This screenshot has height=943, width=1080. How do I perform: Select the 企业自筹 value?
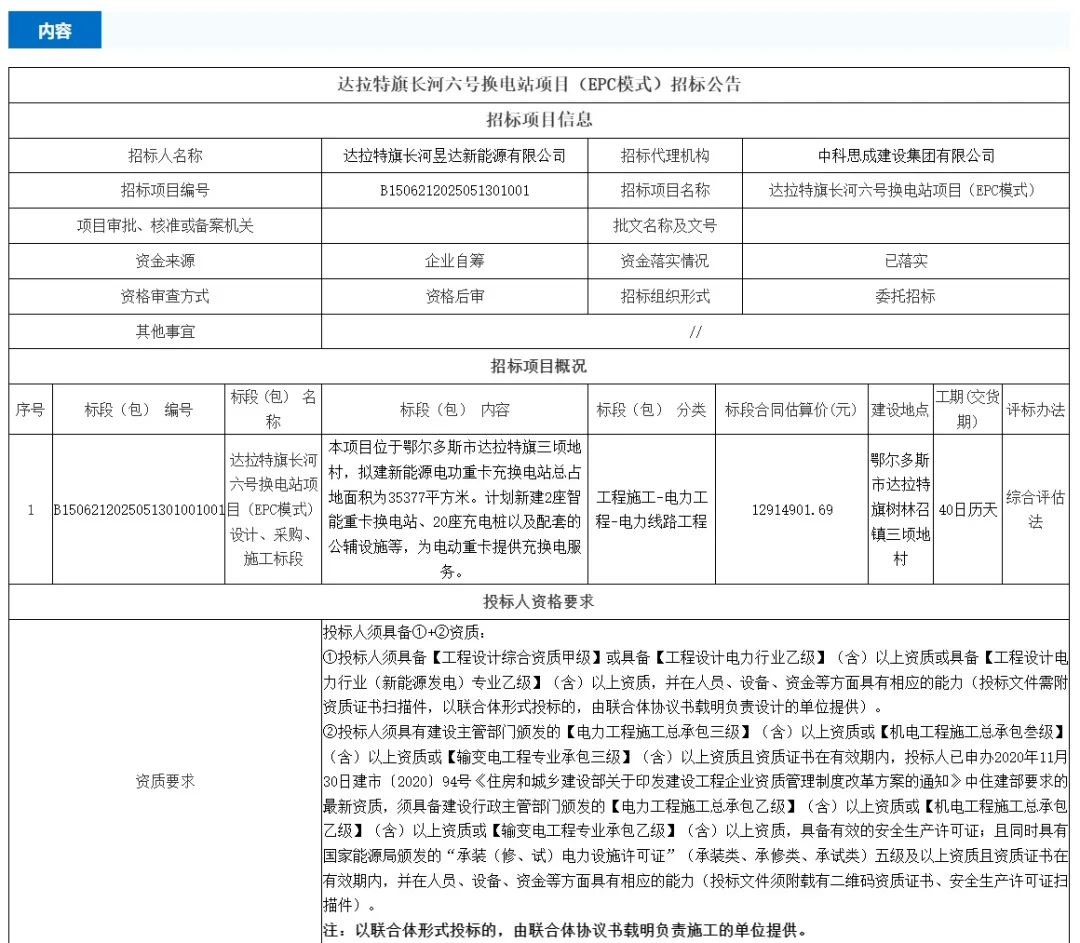pos(455,260)
